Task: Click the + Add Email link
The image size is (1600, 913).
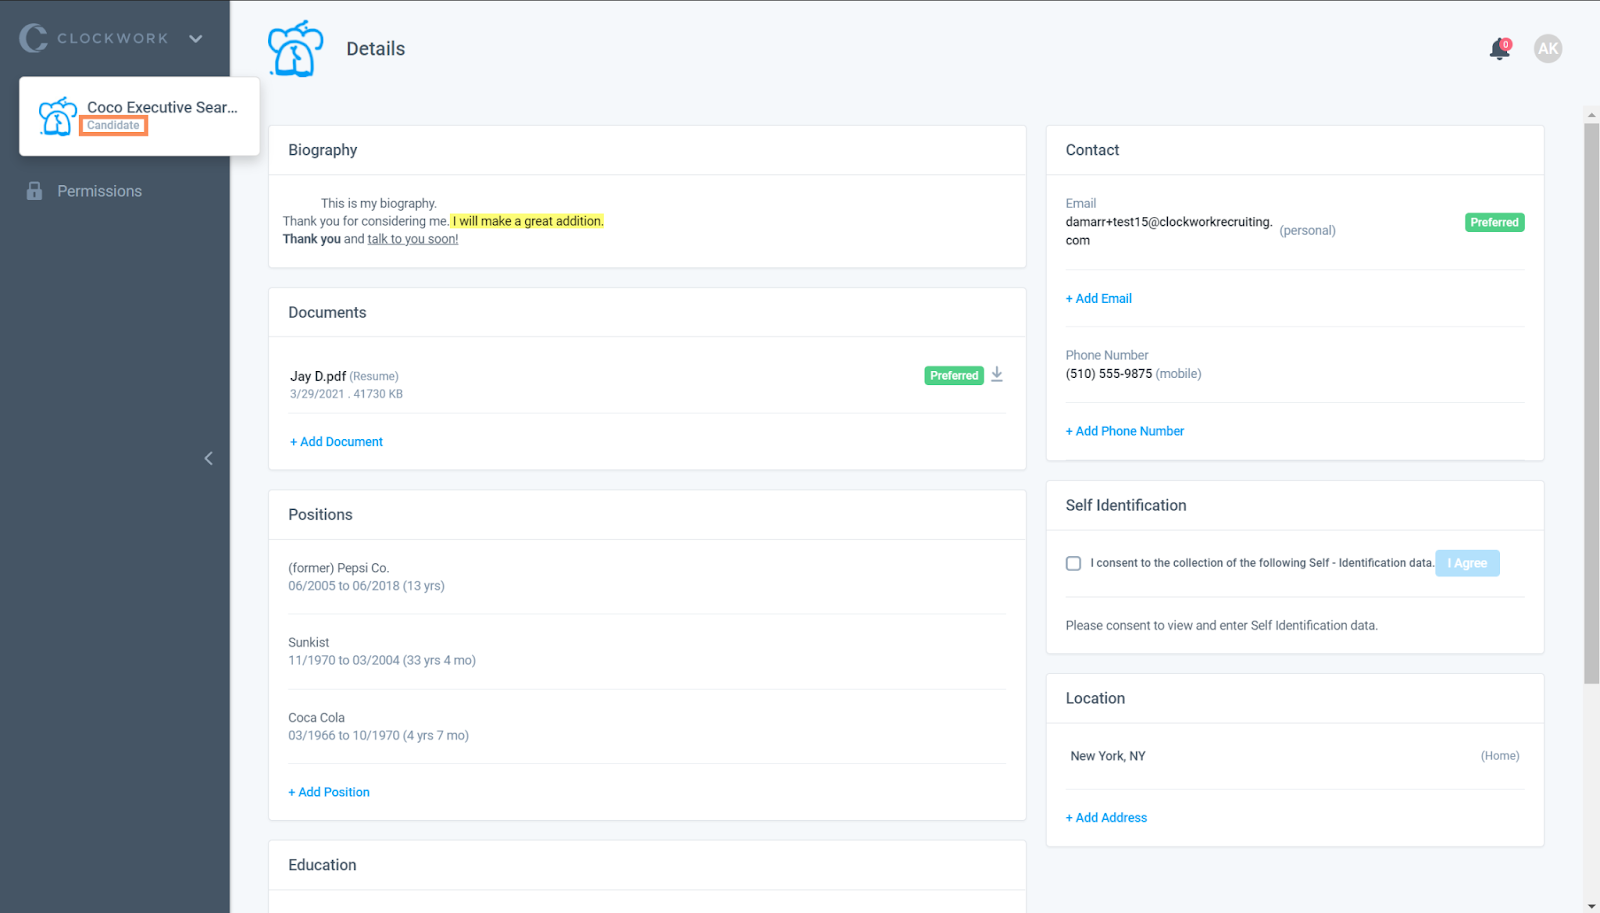Action: click(1099, 299)
